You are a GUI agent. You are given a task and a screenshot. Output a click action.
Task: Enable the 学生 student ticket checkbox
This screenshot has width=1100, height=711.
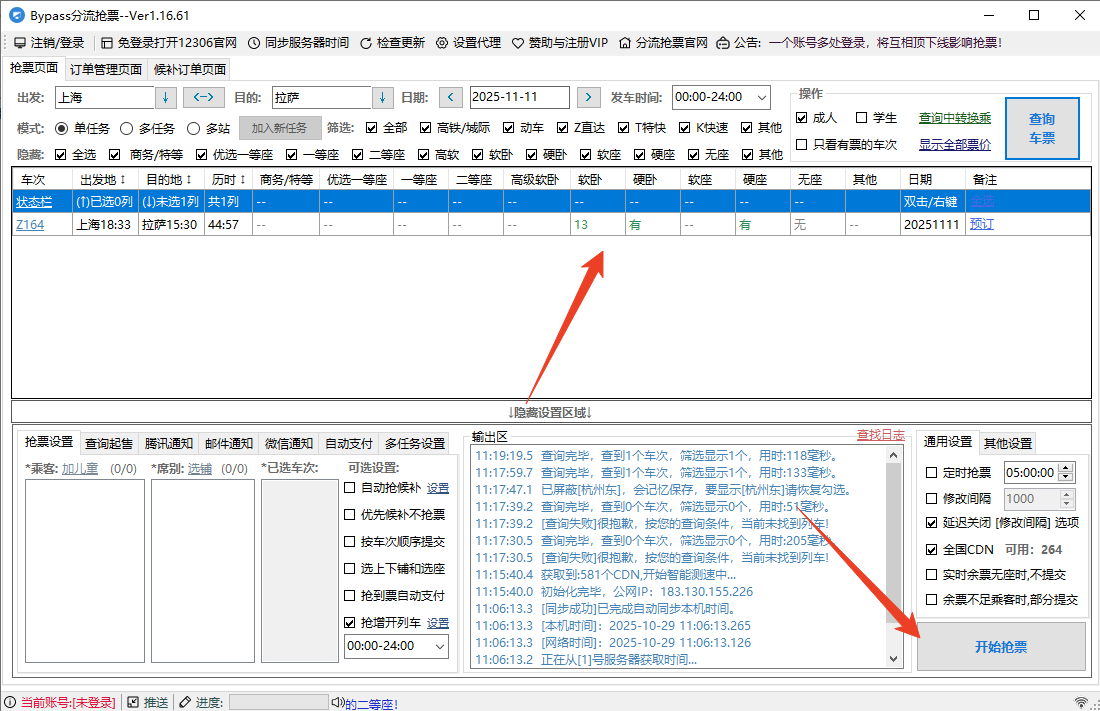click(862, 118)
